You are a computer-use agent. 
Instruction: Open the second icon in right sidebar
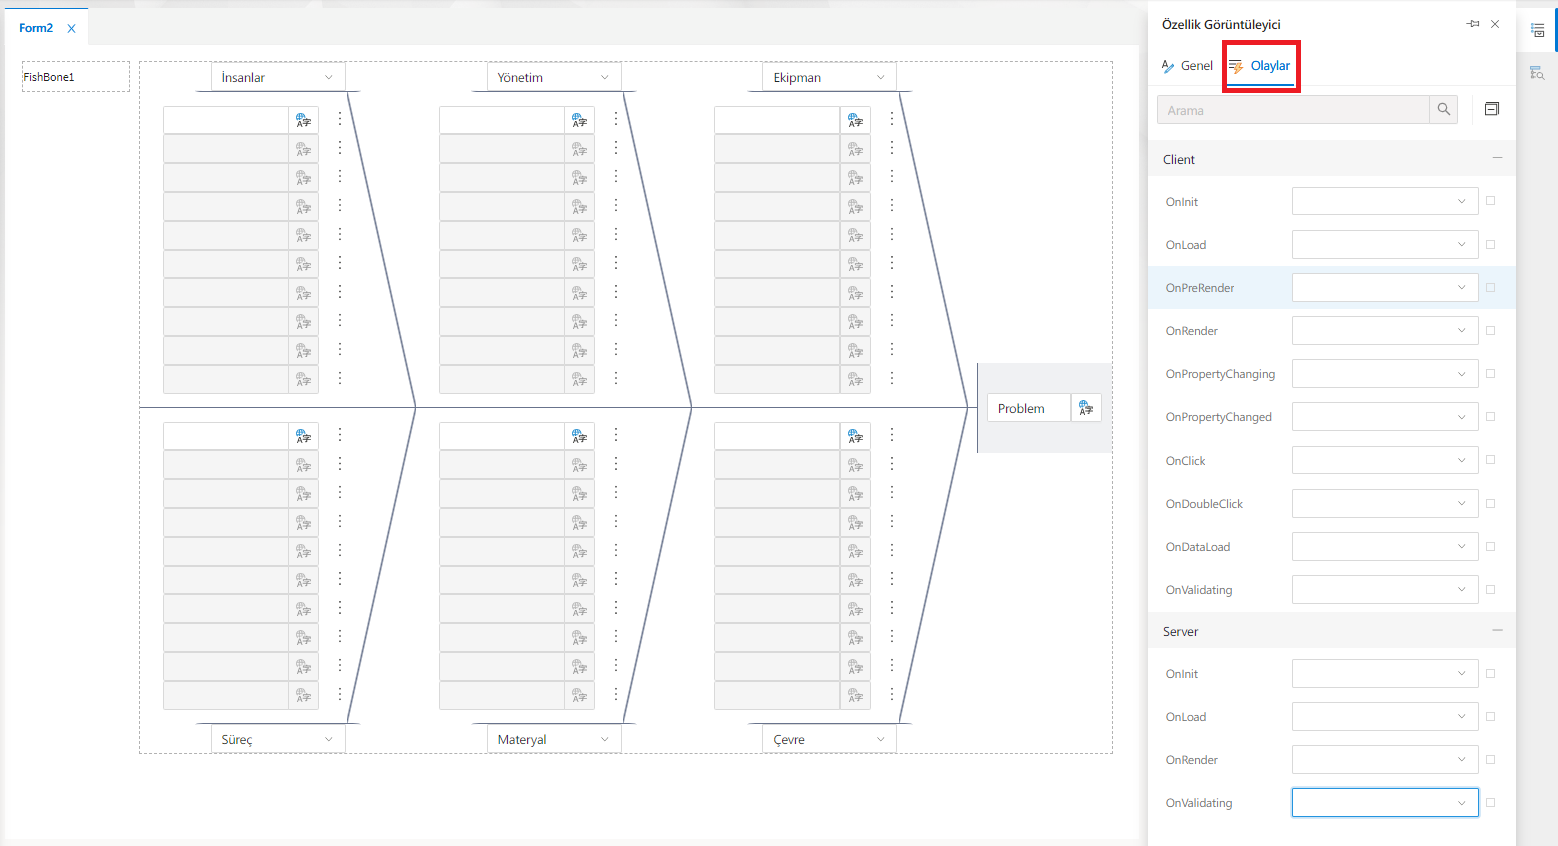coord(1538,73)
